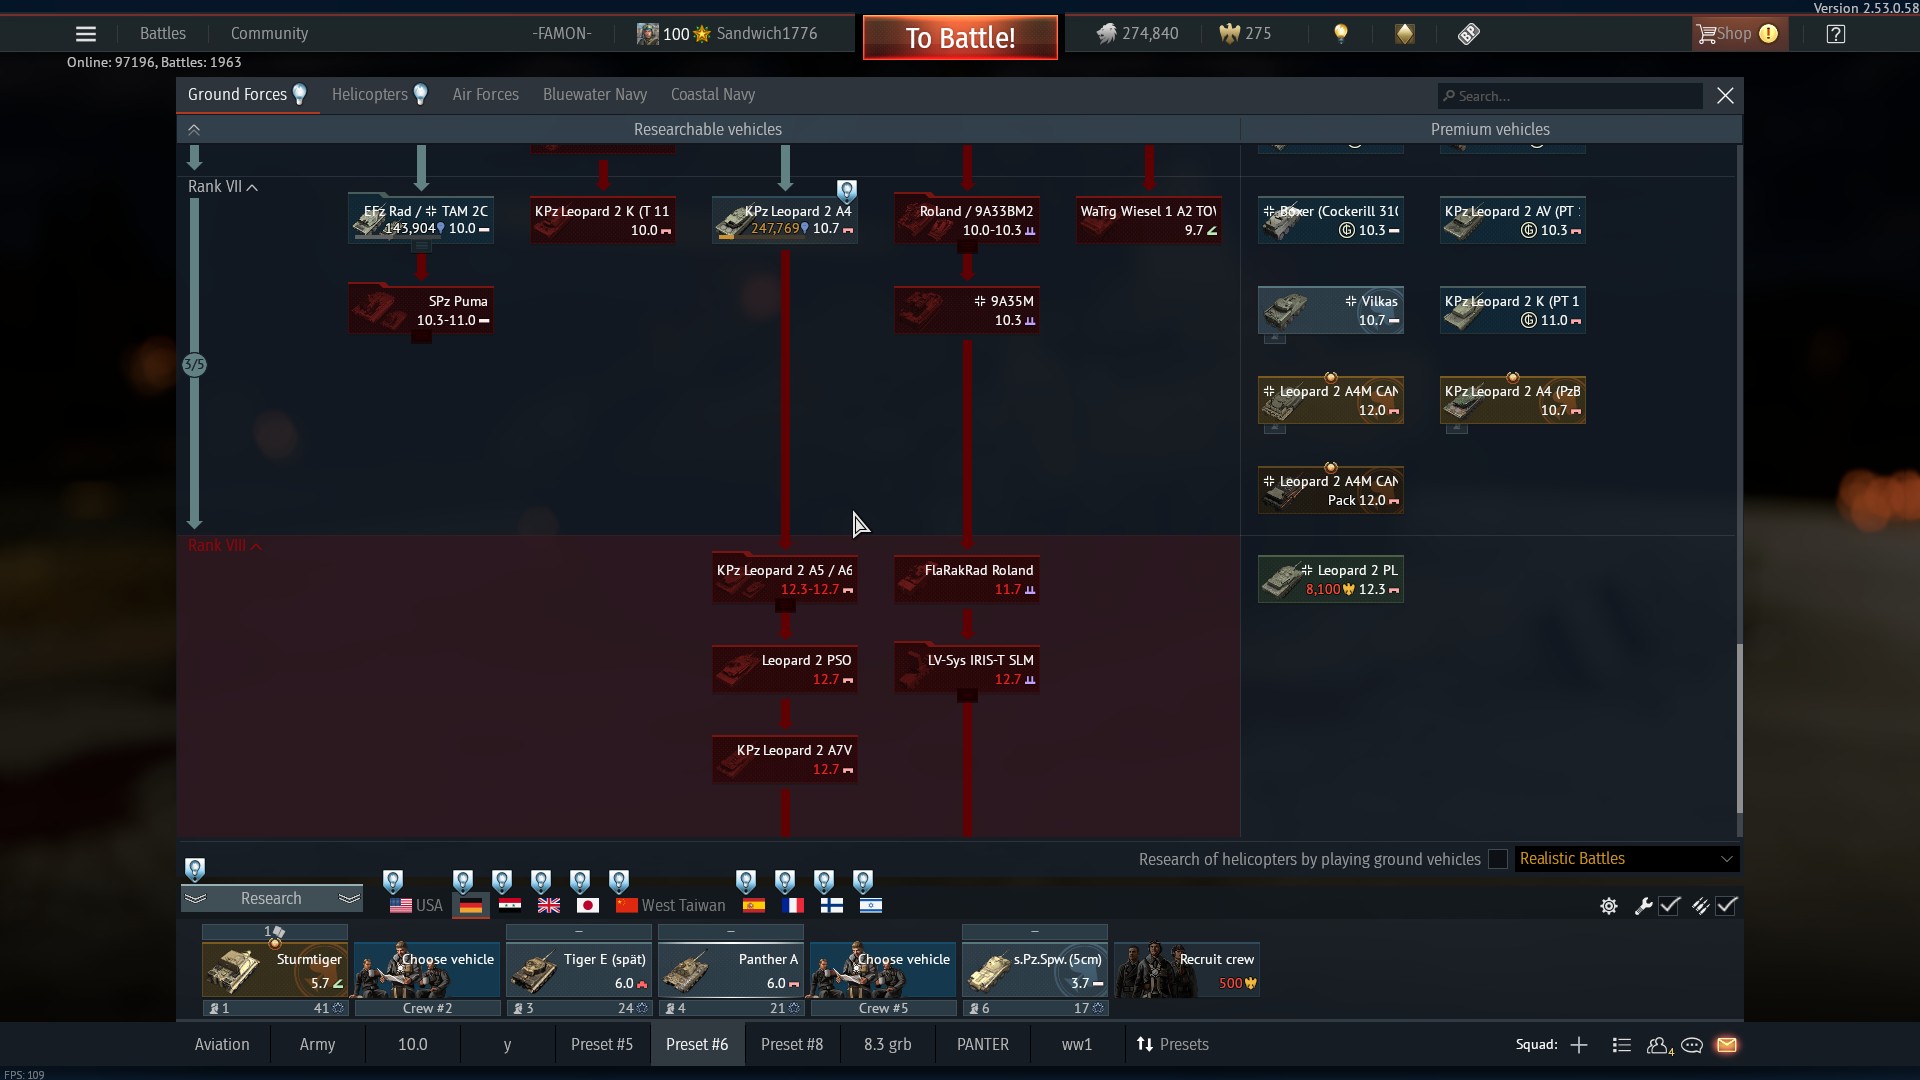Enable research of helicopters by ground vehicles
The width and height of the screenshot is (1920, 1080).
[x=1497, y=859]
